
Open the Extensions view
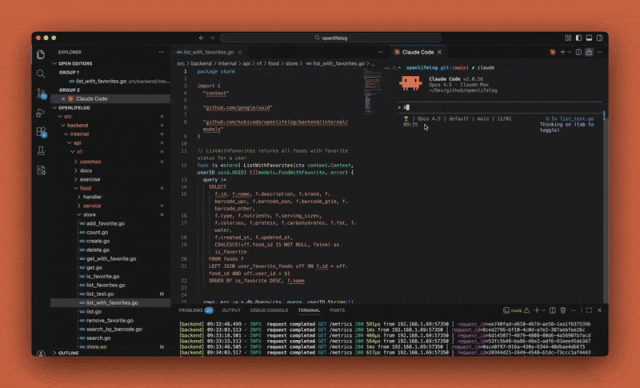(x=41, y=132)
